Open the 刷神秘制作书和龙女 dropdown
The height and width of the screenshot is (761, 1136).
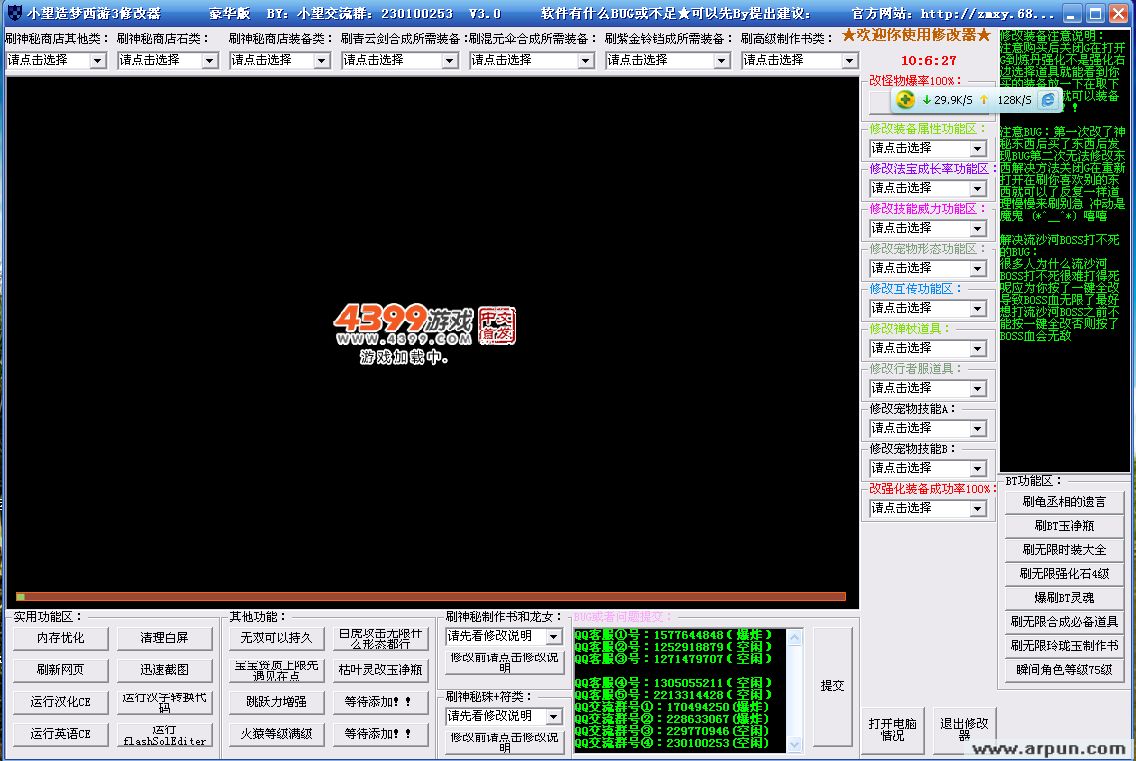[504, 636]
